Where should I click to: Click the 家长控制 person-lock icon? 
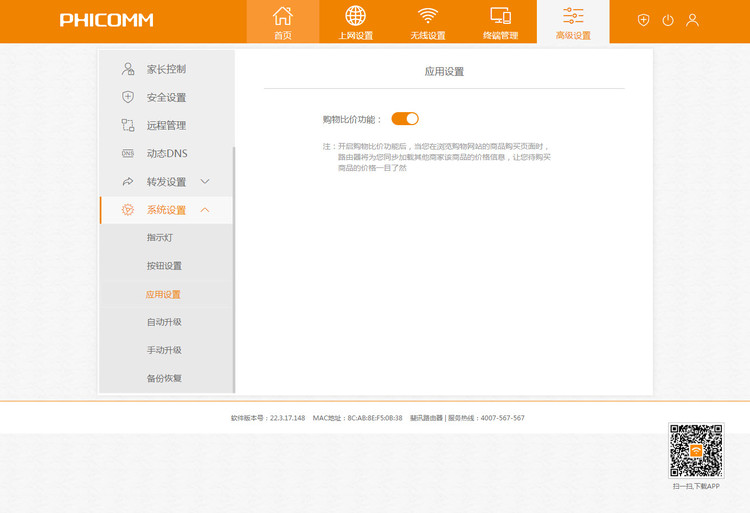click(128, 69)
